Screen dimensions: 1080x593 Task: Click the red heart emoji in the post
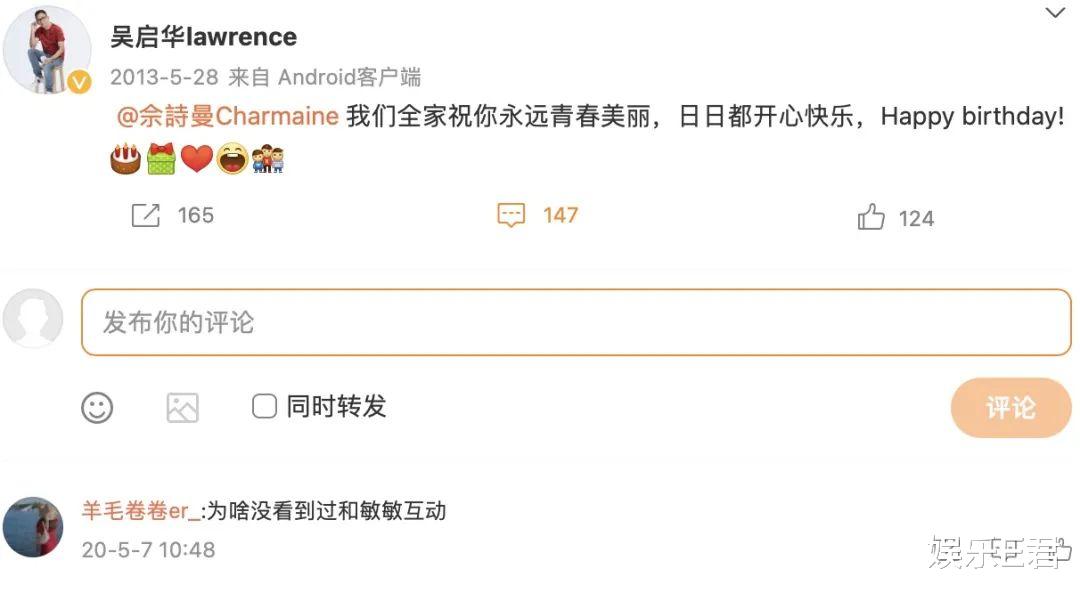(198, 157)
